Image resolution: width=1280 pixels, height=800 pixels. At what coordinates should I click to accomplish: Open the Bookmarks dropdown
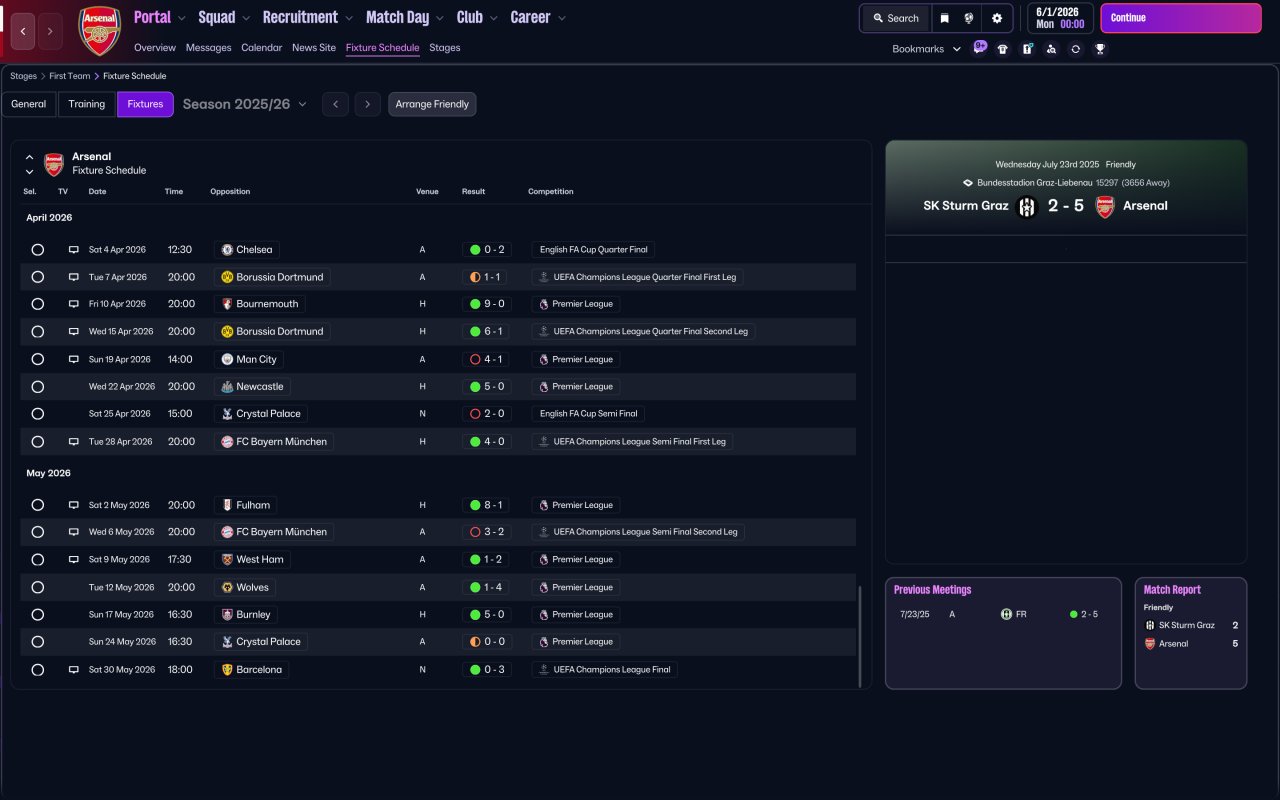coord(926,49)
